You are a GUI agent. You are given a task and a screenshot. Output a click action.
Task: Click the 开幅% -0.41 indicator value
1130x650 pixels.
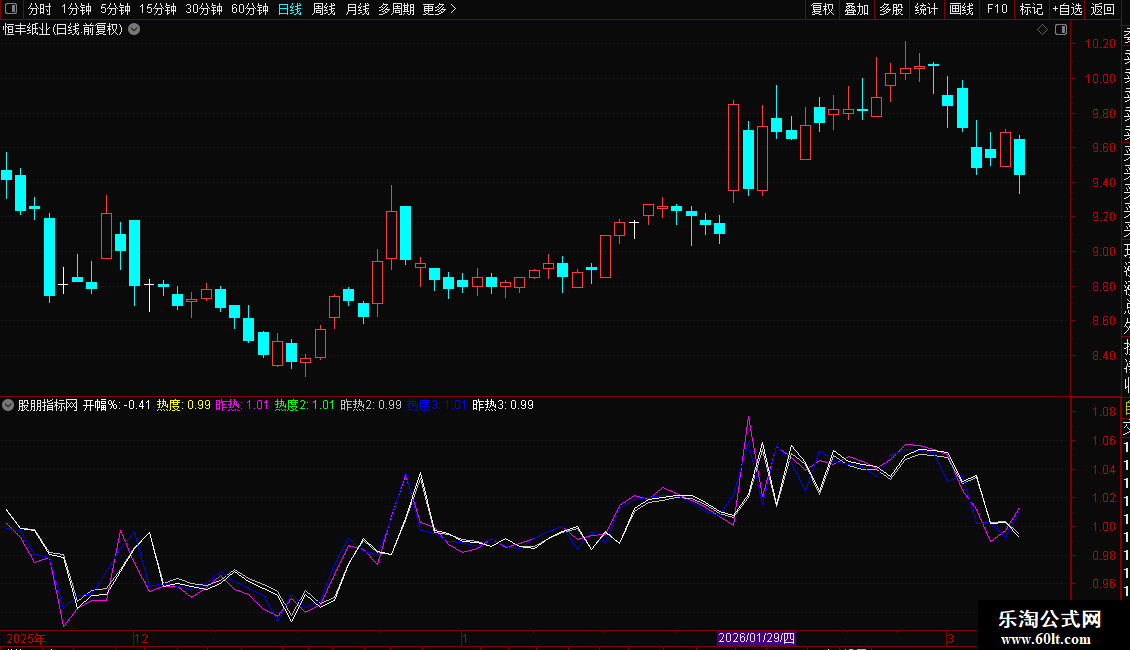pos(117,405)
